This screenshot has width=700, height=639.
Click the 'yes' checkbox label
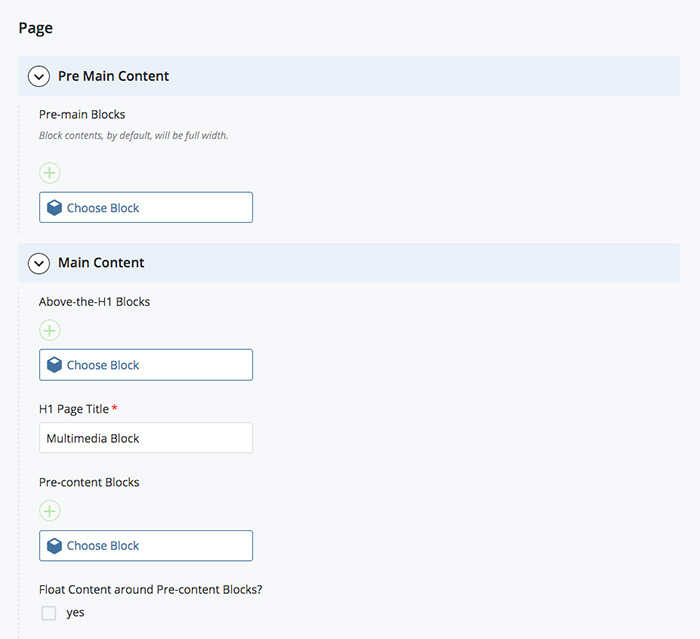(75, 613)
